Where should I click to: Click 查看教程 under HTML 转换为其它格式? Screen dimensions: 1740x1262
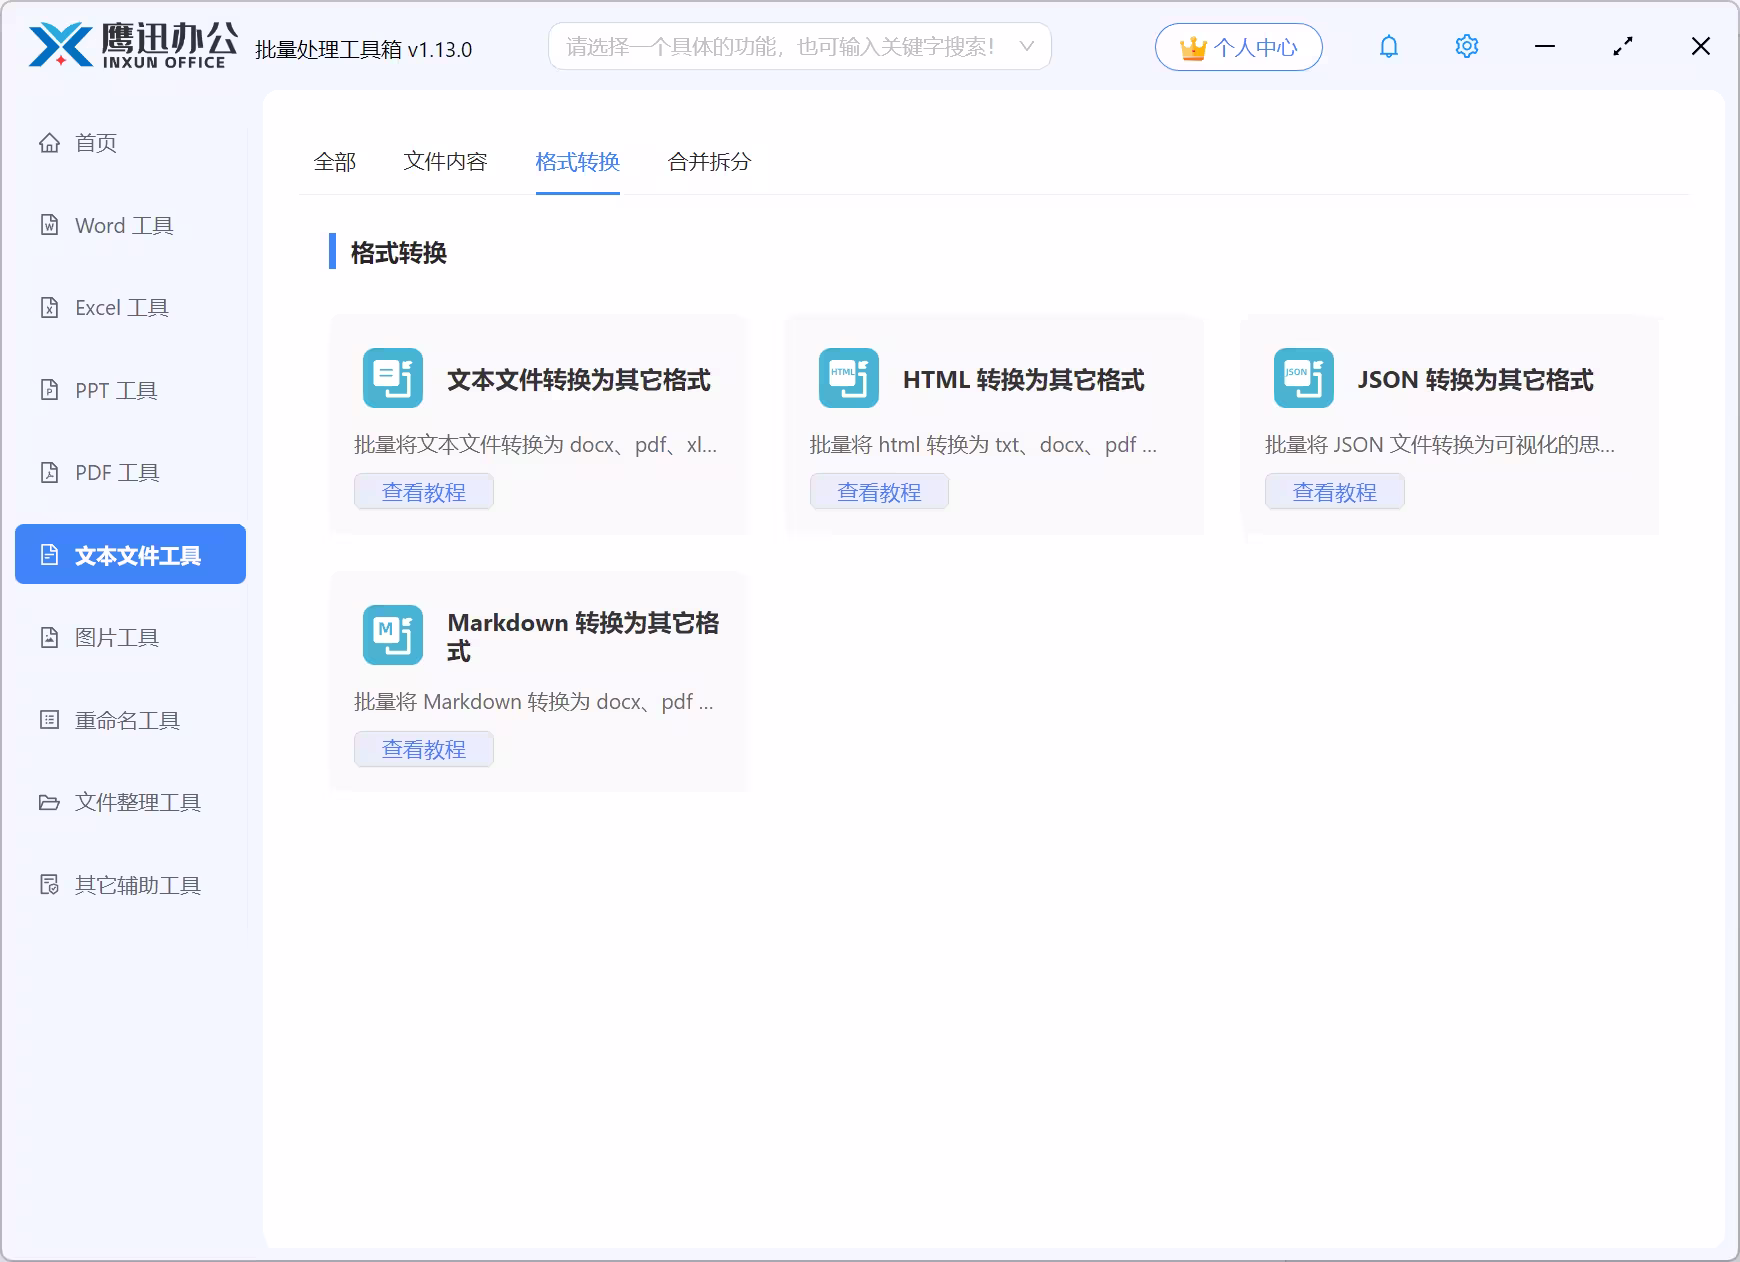[880, 491]
